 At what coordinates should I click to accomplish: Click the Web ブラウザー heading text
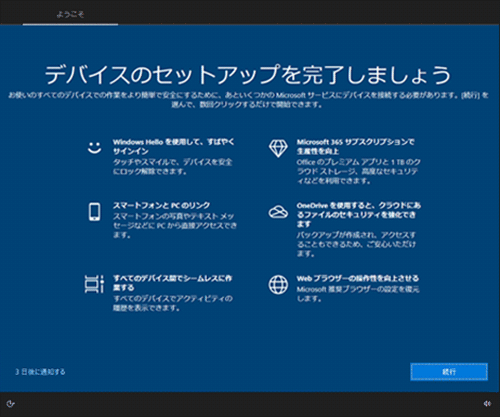(358, 278)
